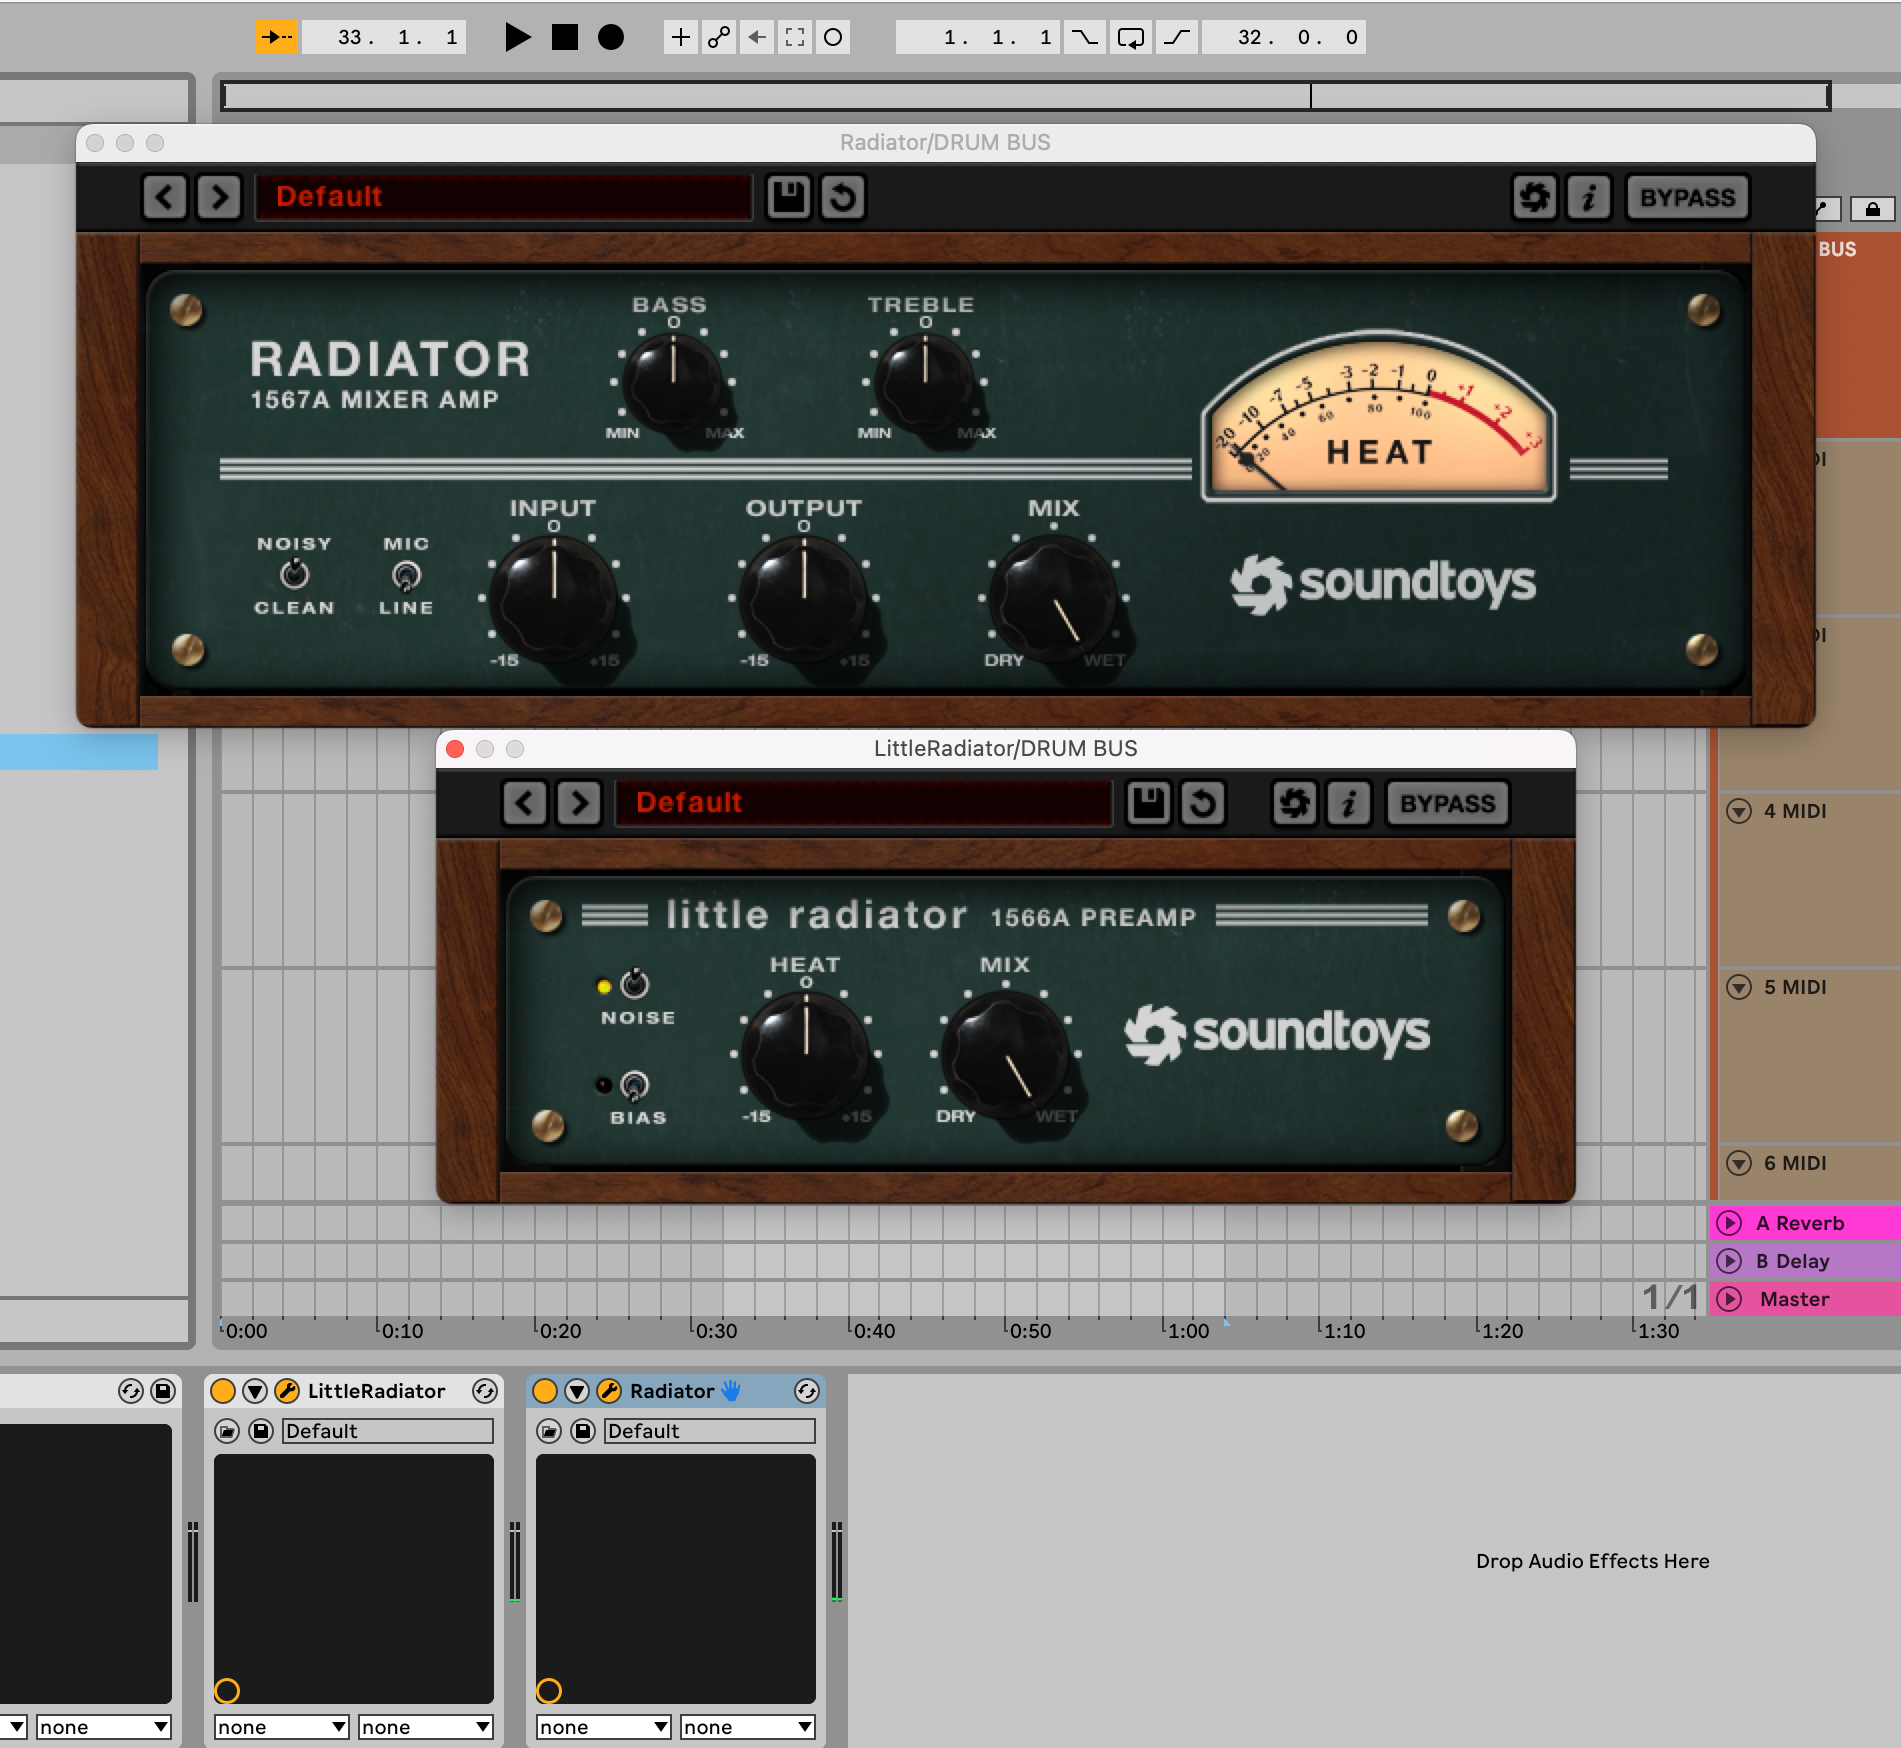
Task: Save preset with Radiator floppy disk icon
Action: [x=789, y=197]
